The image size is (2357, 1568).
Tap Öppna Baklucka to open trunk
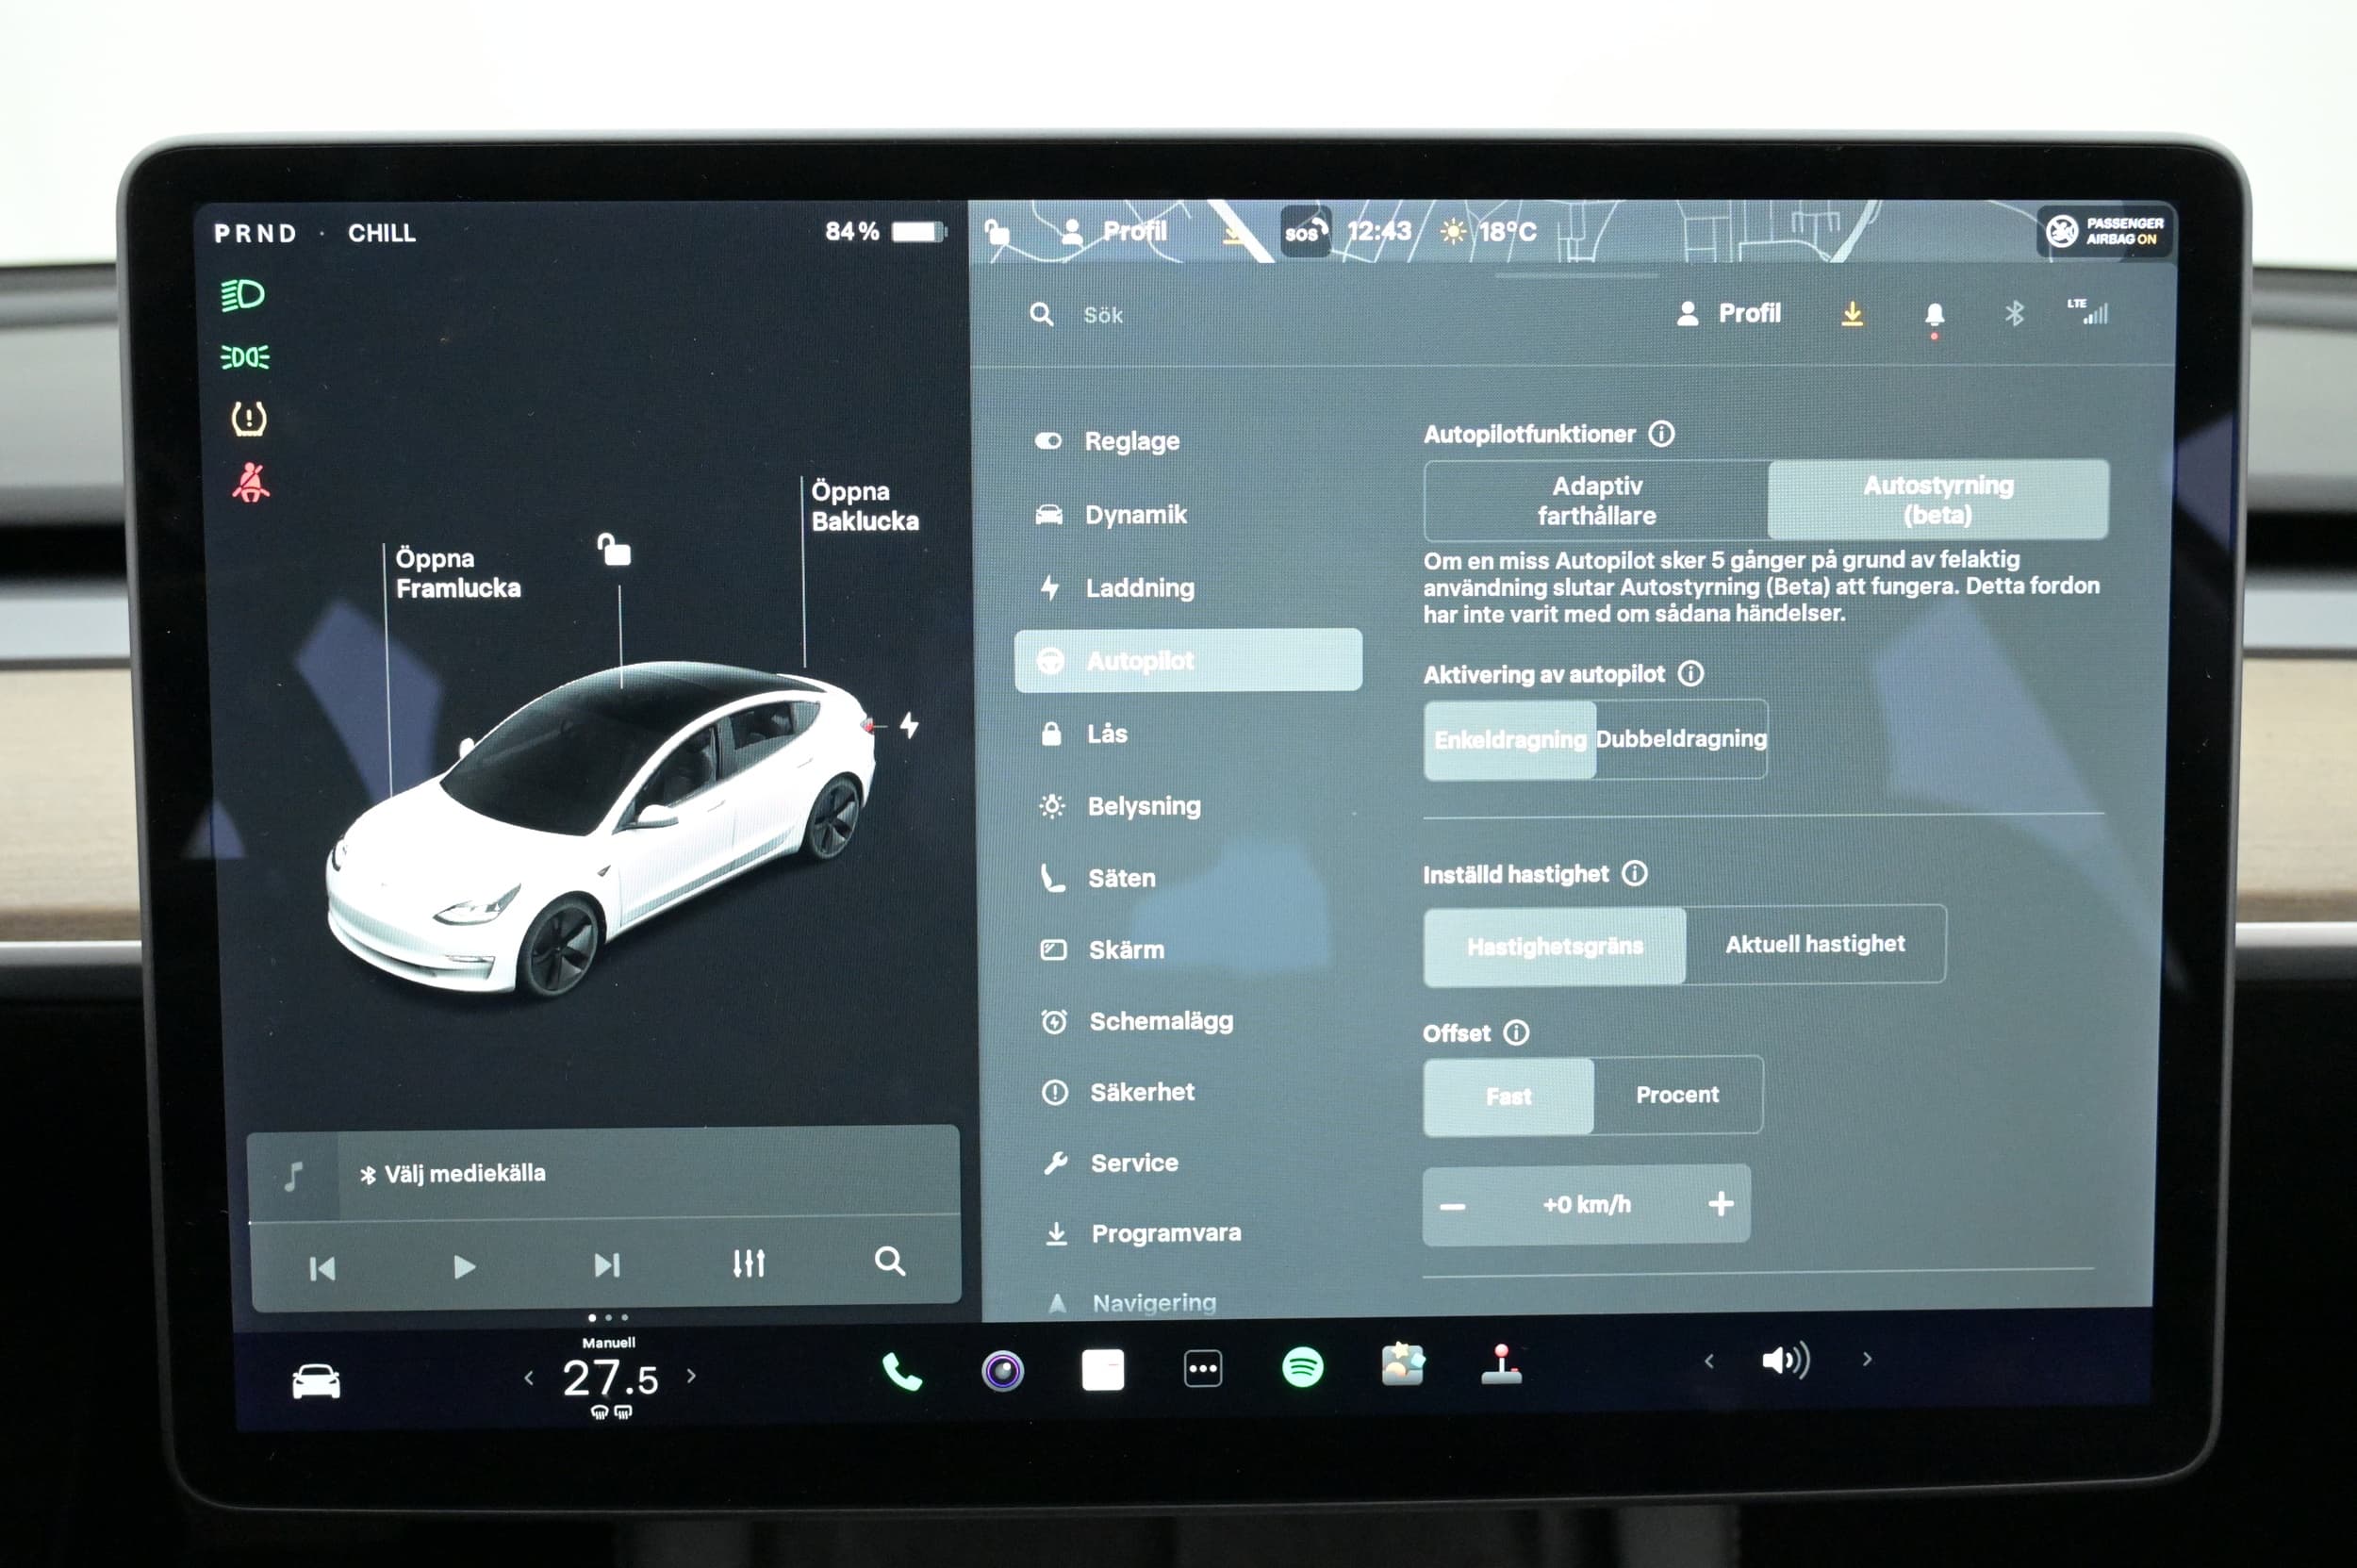click(x=865, y=506)
